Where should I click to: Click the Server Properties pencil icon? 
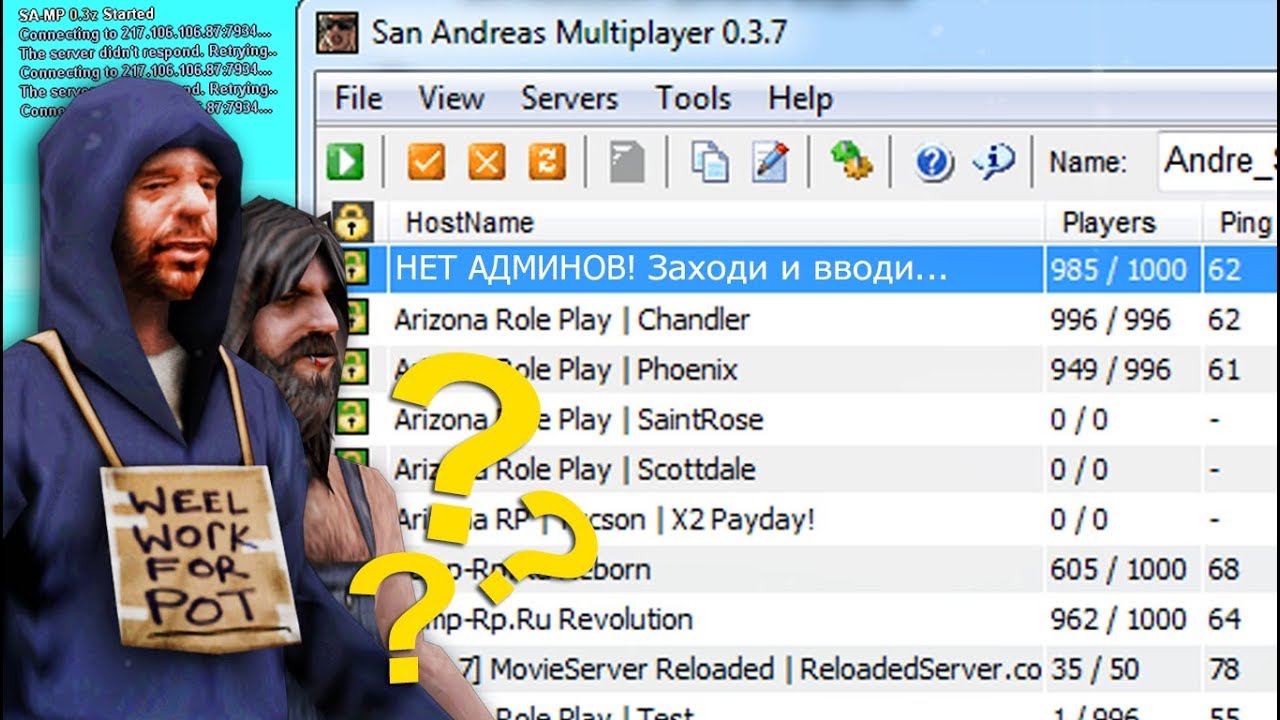point(770,161)
